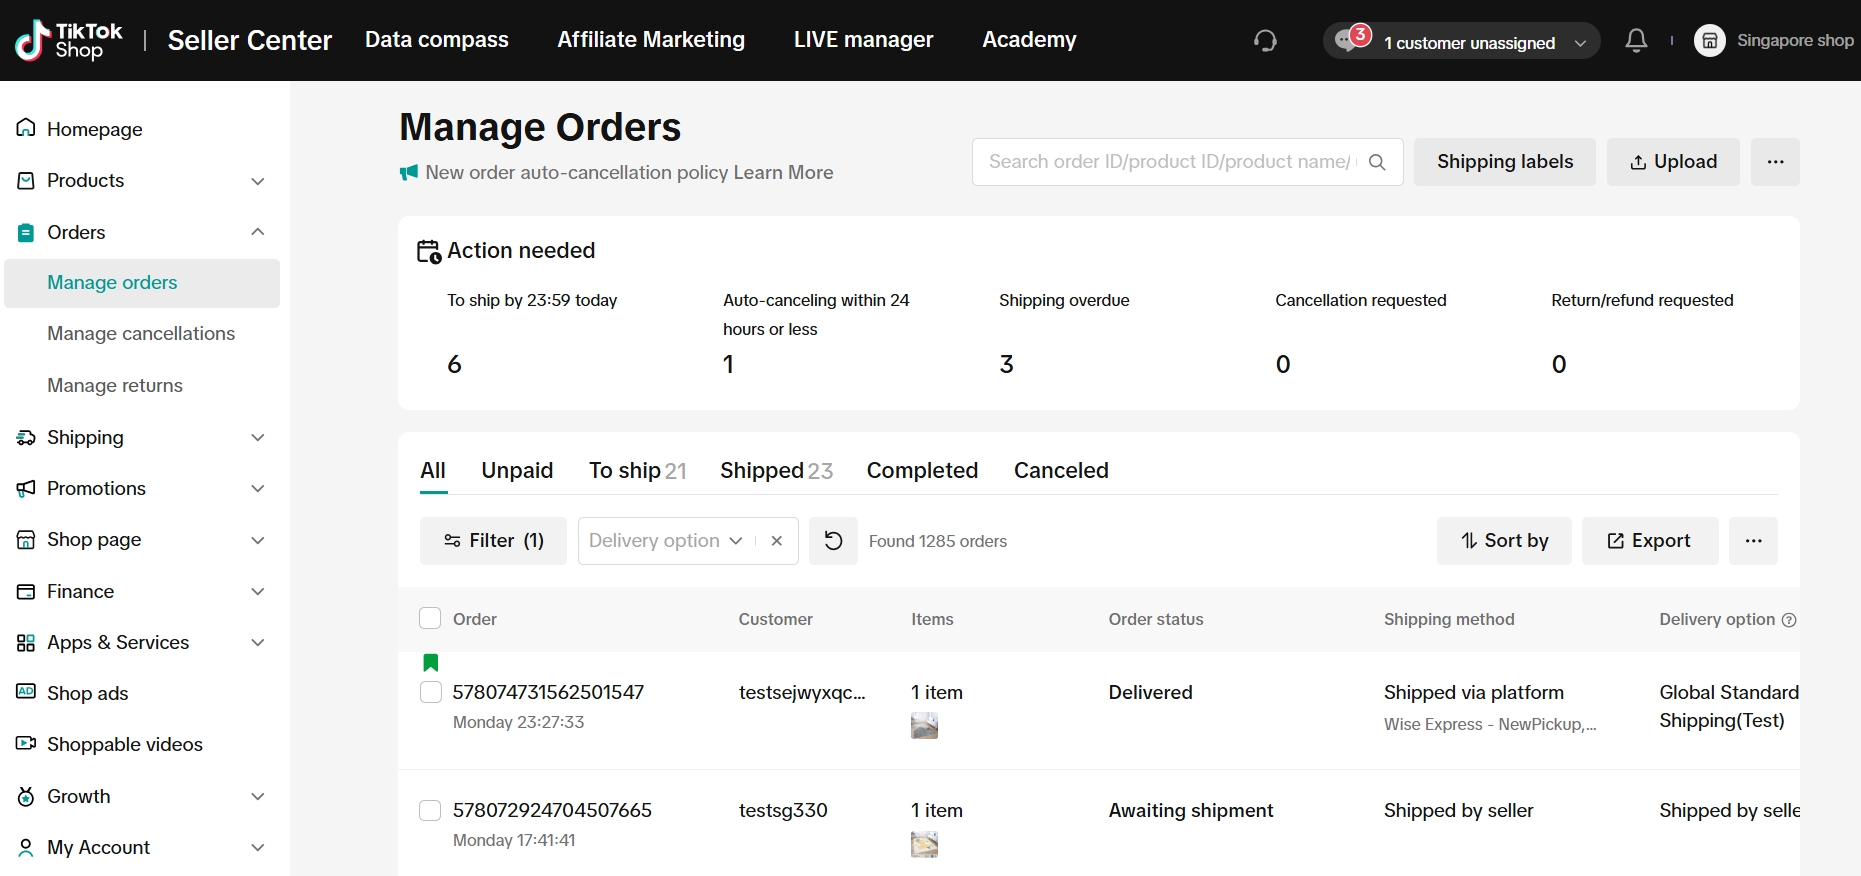Clear the Delivery option filter
Screen dimensions: 1861x876
pyautogui.click(x=777, y=541)
